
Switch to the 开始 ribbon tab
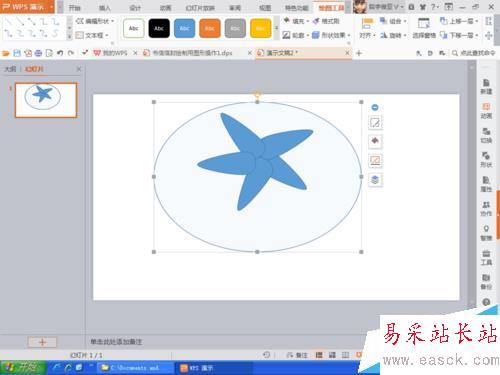pos(75,7)
